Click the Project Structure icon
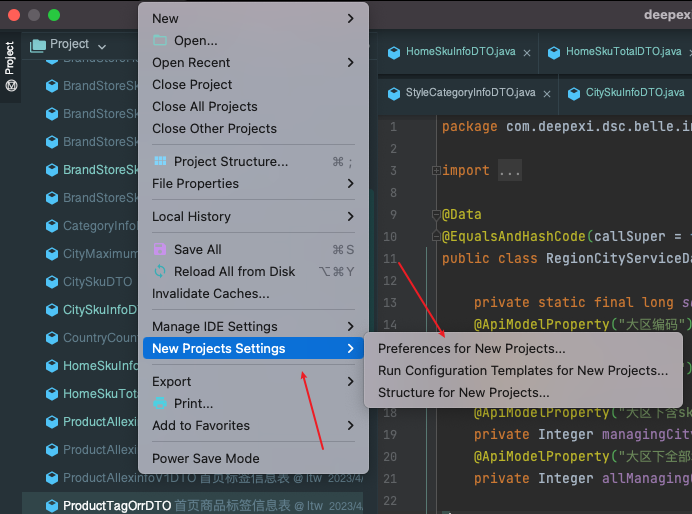Screen dimensions: 692x514 click(160, 162)
